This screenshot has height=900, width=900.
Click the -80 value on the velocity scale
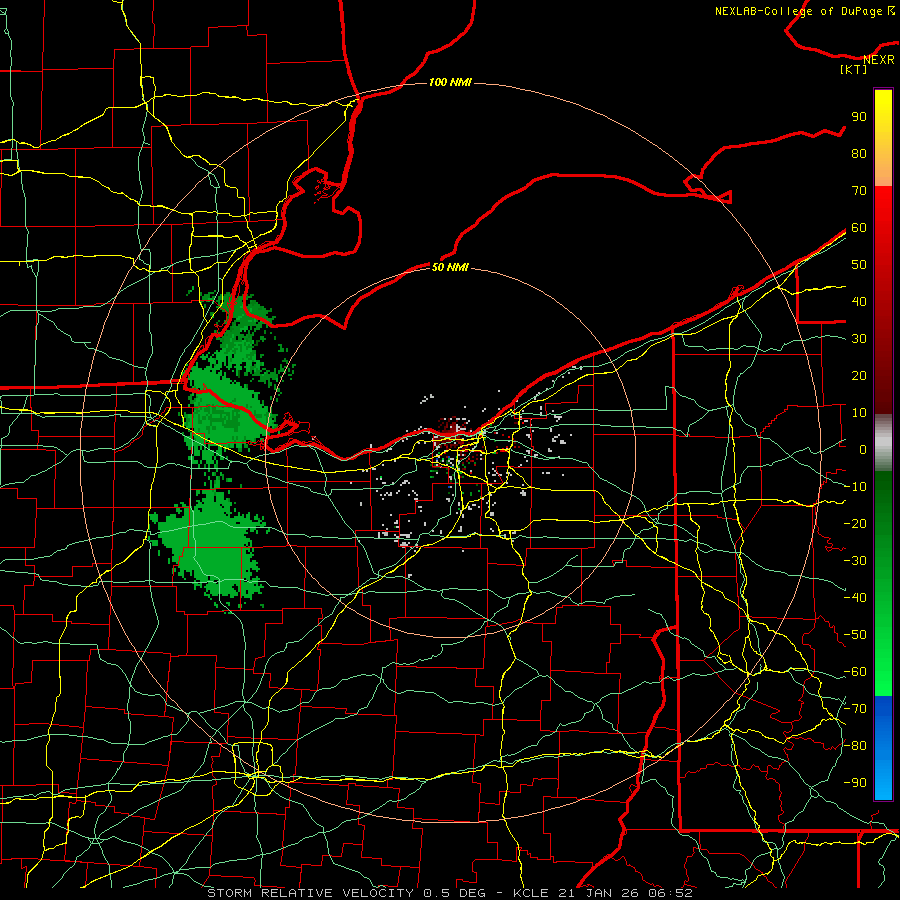tap(855, 746)
